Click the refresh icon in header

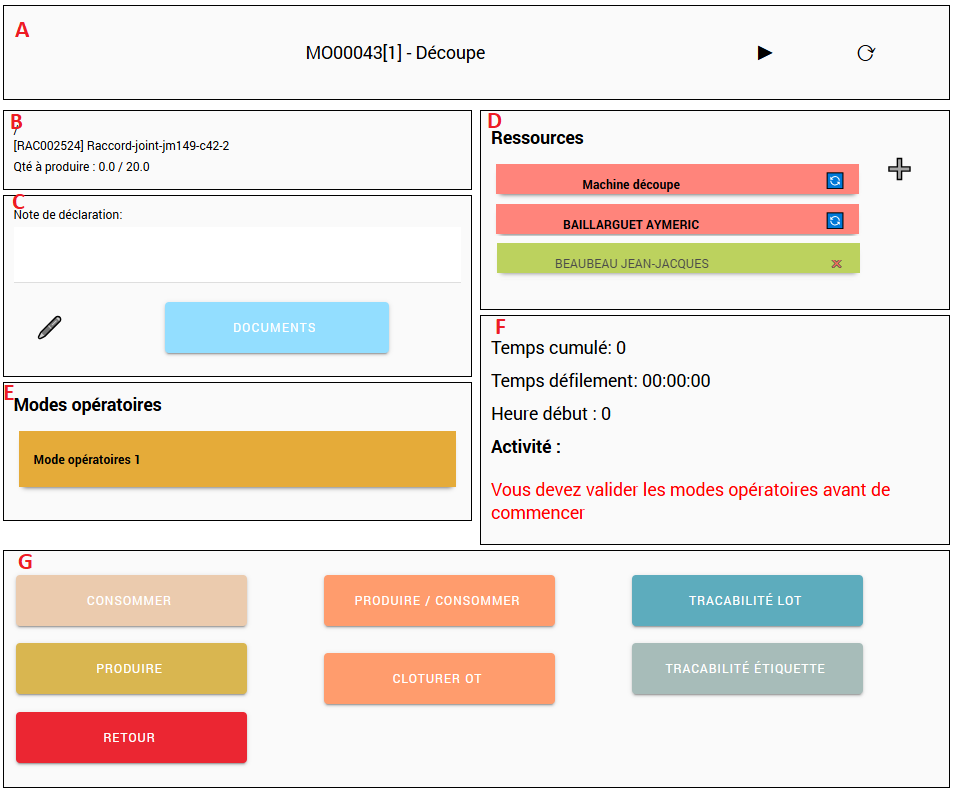click(866, 53)
